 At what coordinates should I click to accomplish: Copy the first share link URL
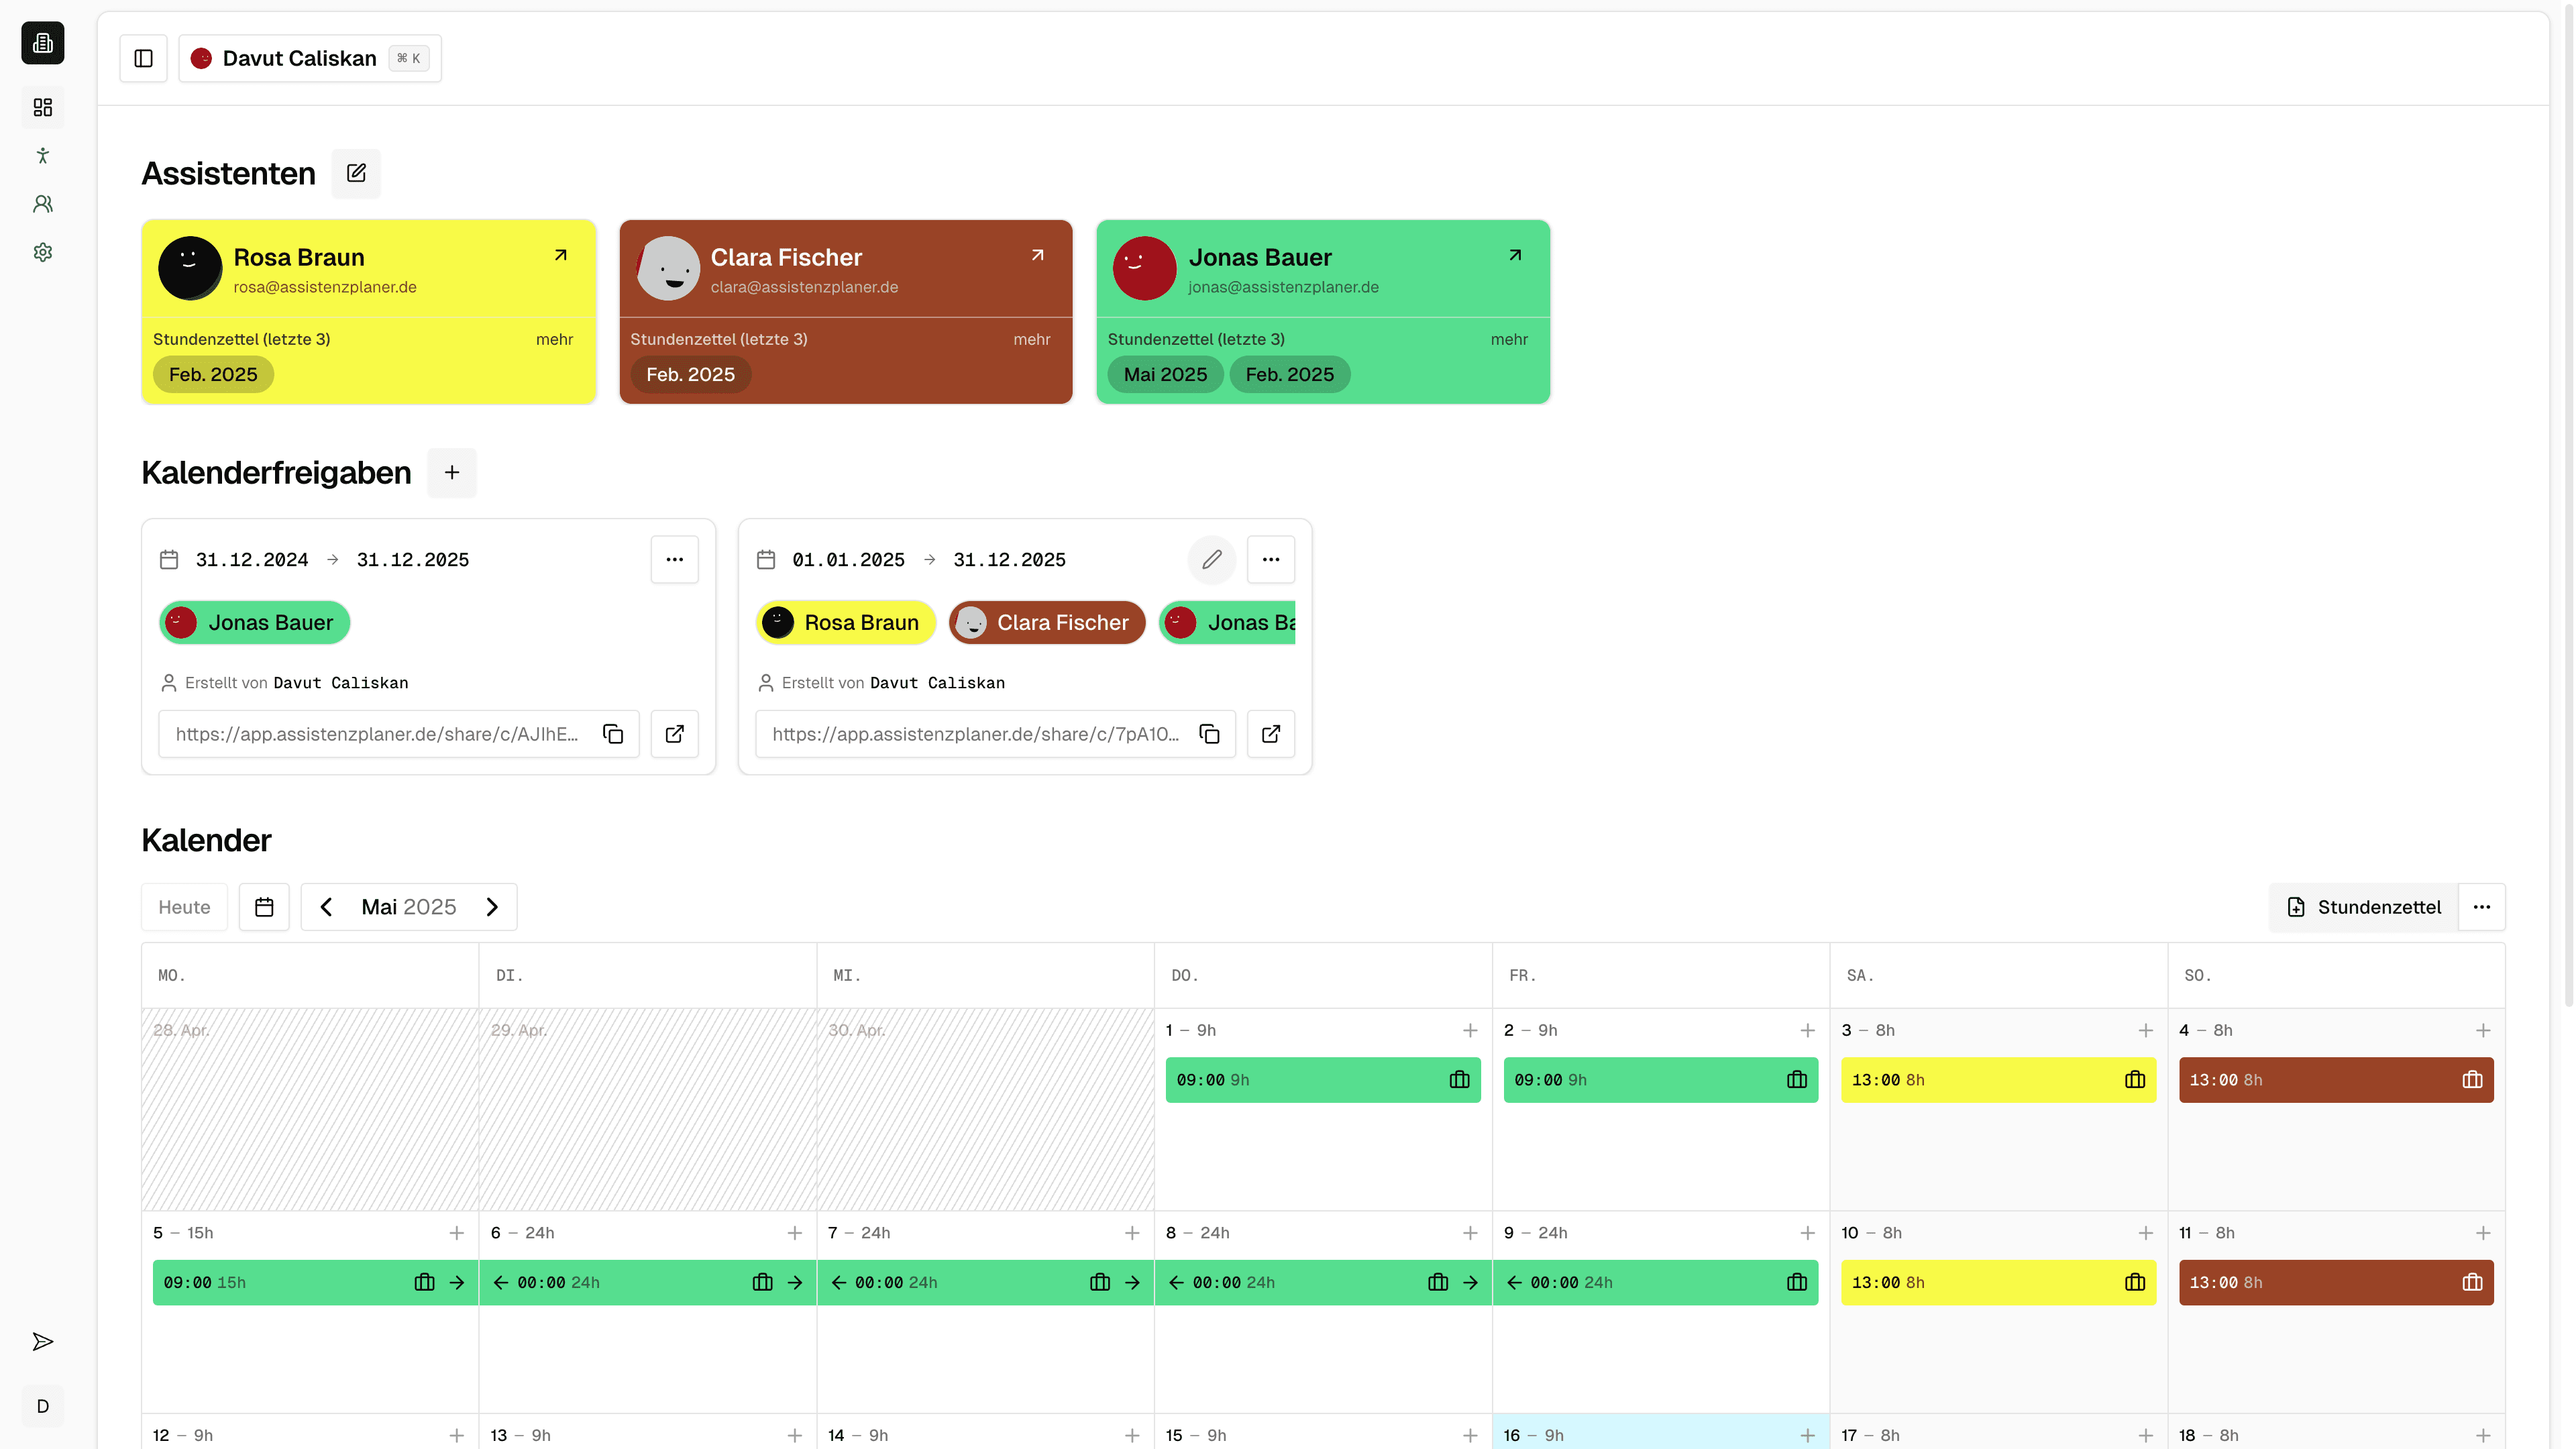click(x=613, y=734)
